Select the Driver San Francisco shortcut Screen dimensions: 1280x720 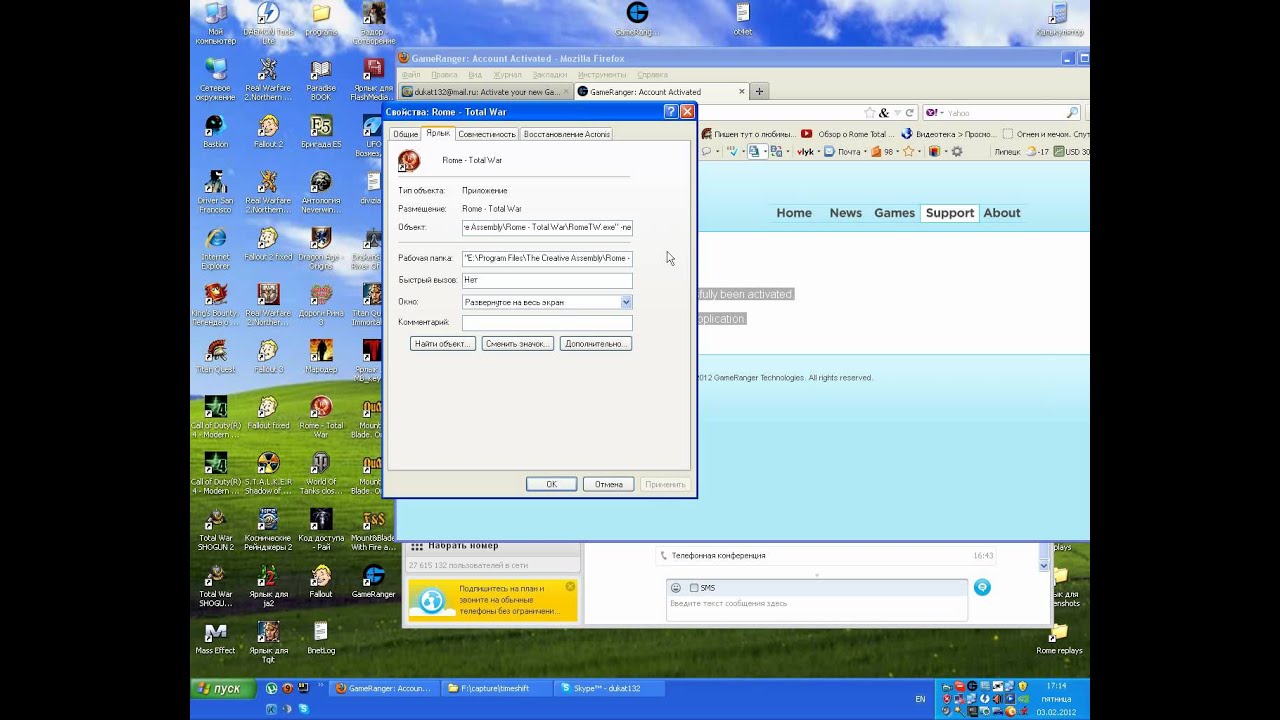pos(215,192)
